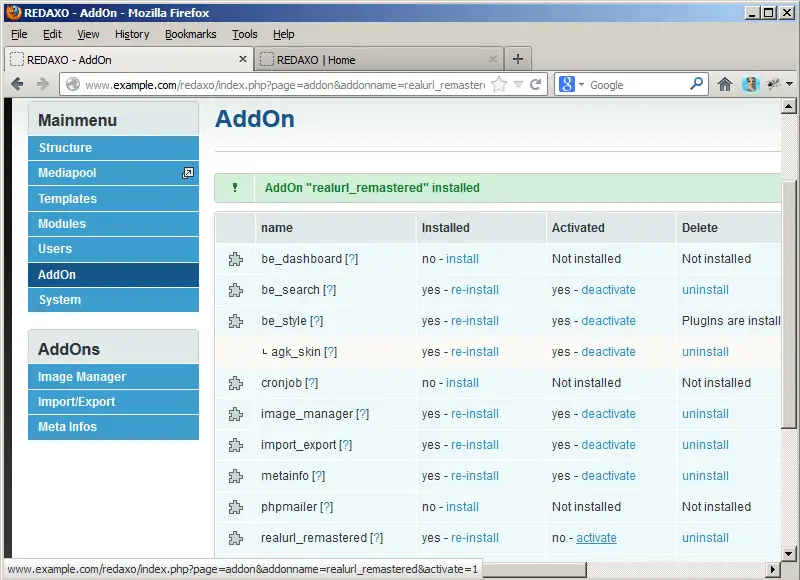
Task: Close the REDAXO | Home tab
Action: tap(492, 59)
